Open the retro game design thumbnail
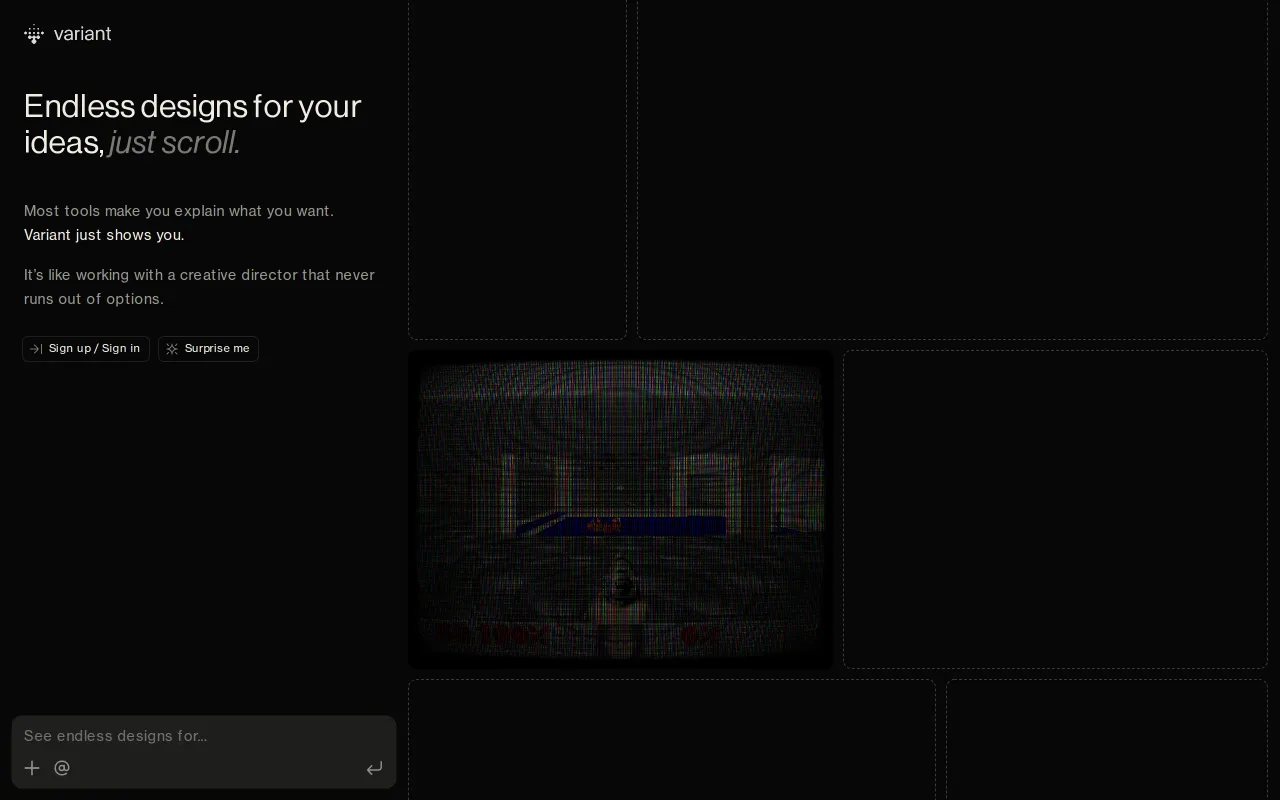Viewport: 1280px width, 800px height. coord(621,509)
